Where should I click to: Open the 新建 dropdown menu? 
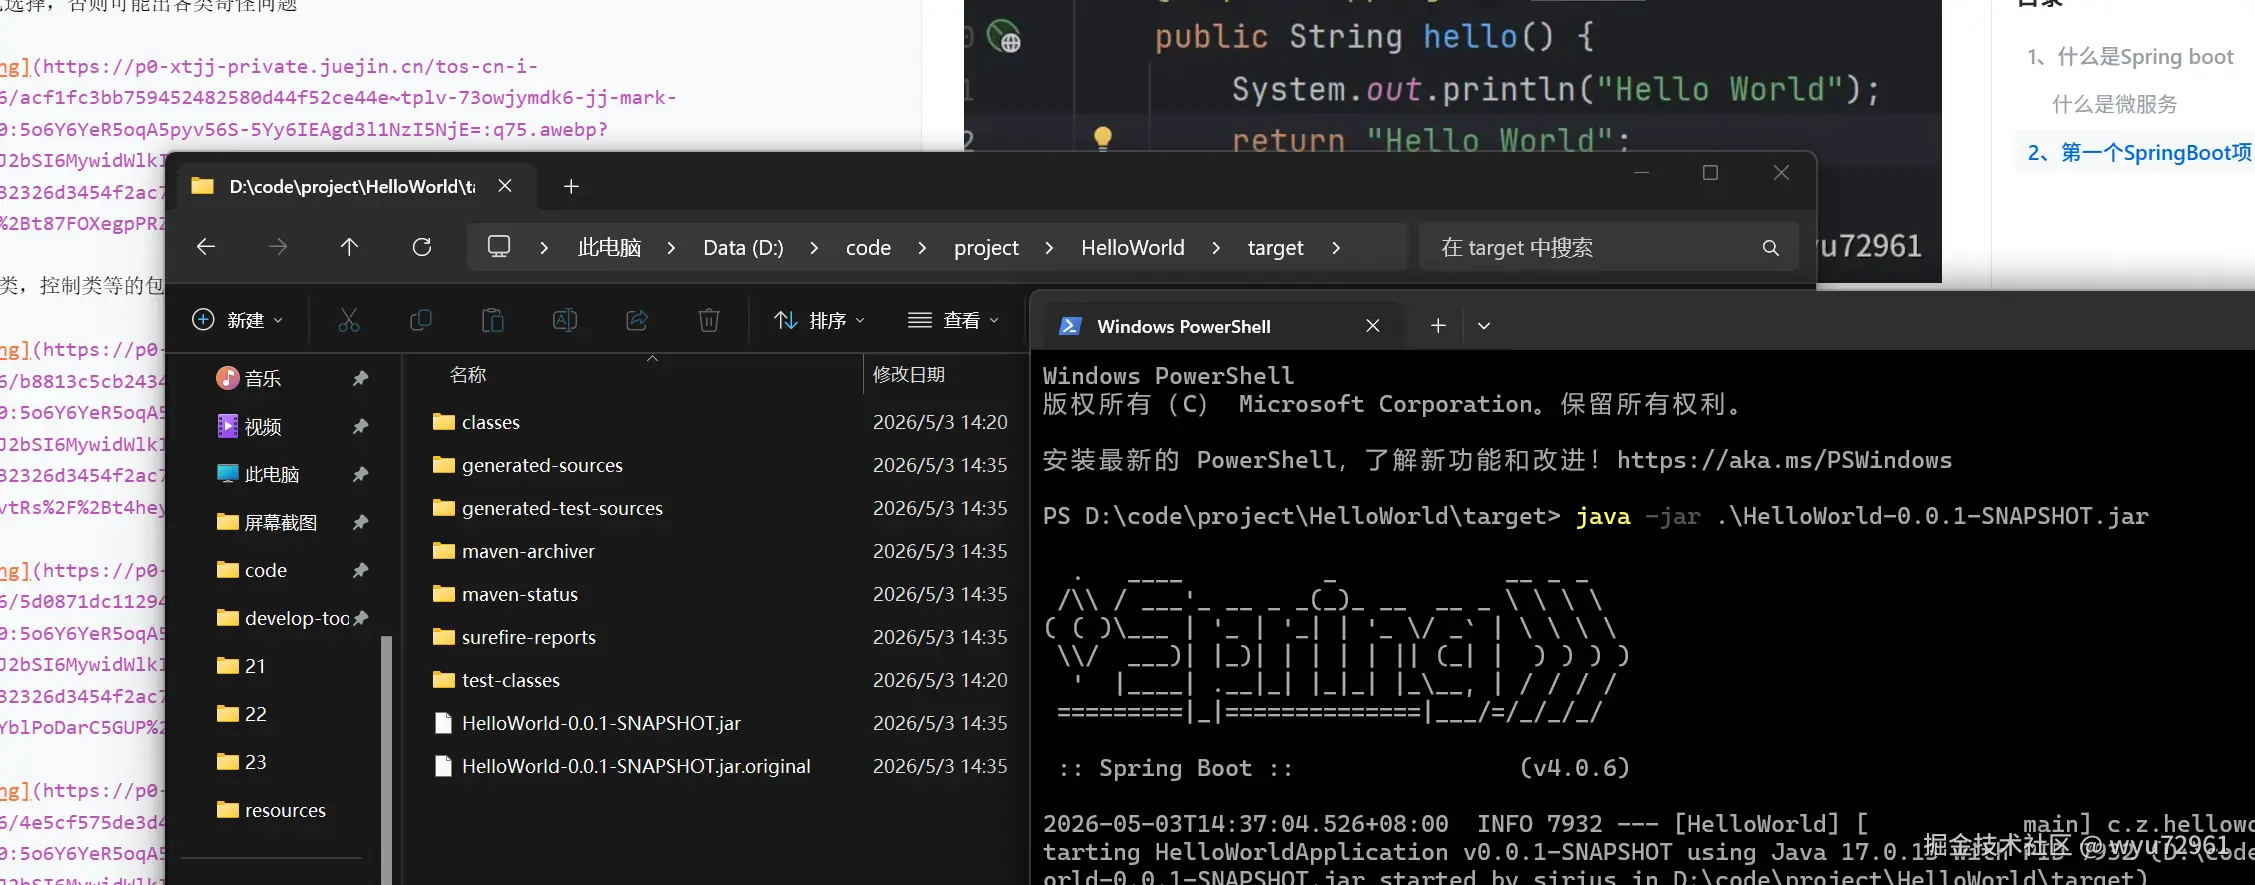click(238, 320)
